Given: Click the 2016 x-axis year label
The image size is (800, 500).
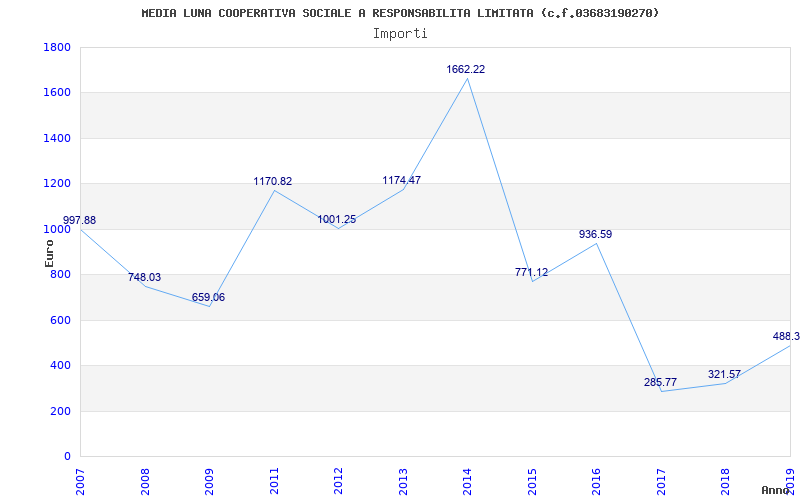Looking at the screenshot, I should pos(596,481).
